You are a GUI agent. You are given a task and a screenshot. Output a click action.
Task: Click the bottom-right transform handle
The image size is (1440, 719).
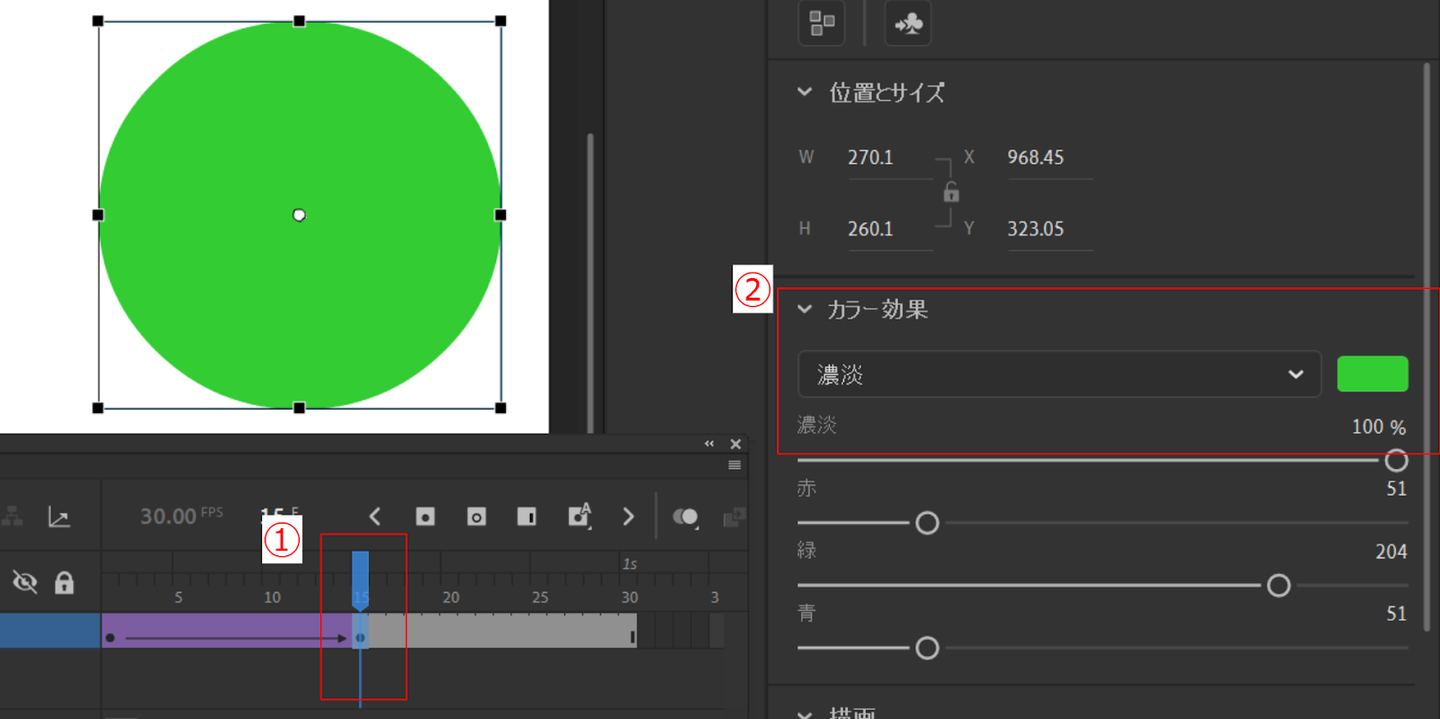point(501,408)
